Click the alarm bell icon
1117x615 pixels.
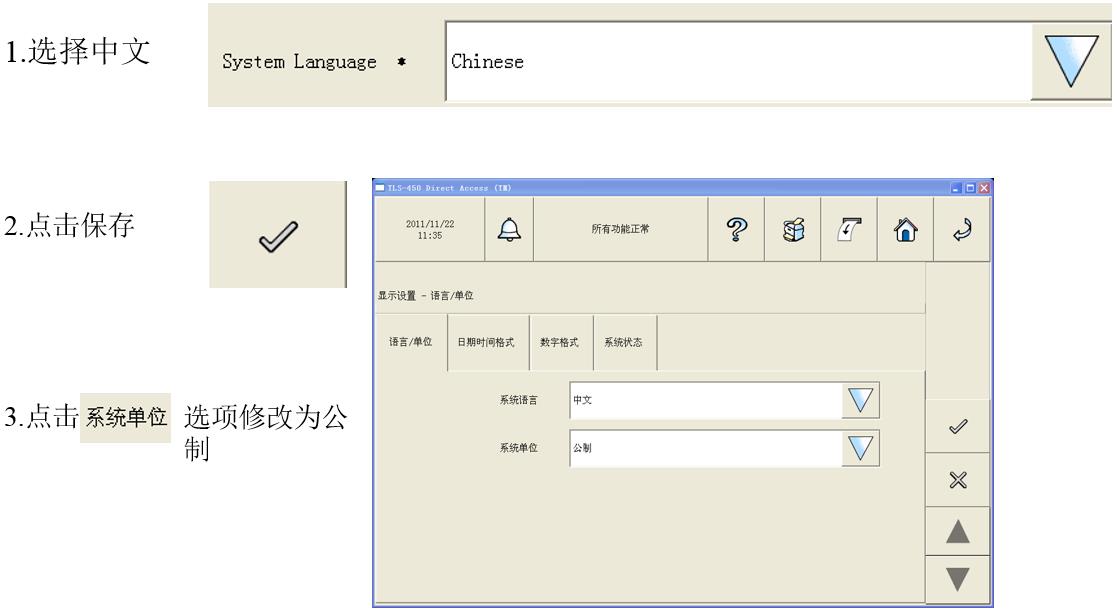(x=509, y=229)
